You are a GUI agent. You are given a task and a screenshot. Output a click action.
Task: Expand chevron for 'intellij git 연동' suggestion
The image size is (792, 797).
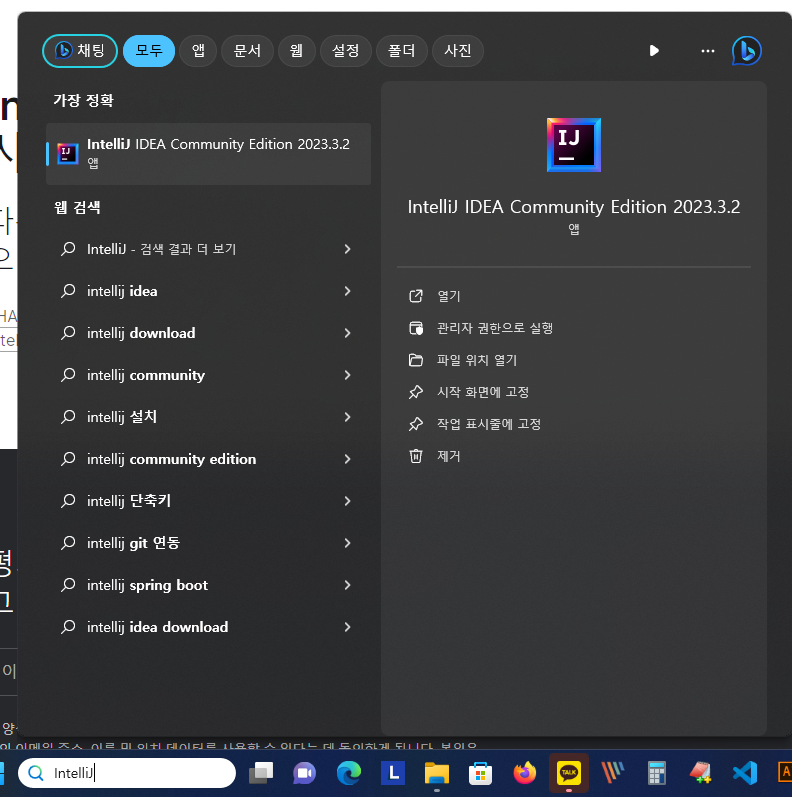pyautogui.click(x=347, y=543)
